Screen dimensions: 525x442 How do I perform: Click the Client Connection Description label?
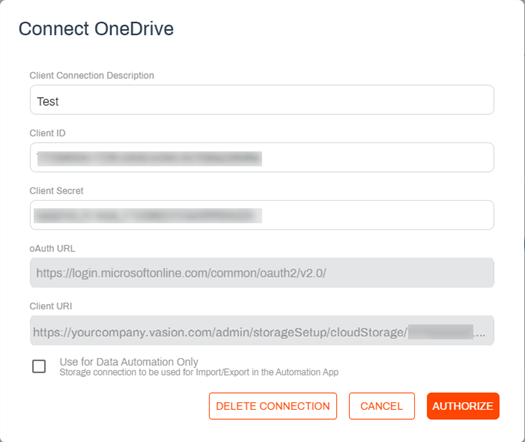click(x=92, y=75)
